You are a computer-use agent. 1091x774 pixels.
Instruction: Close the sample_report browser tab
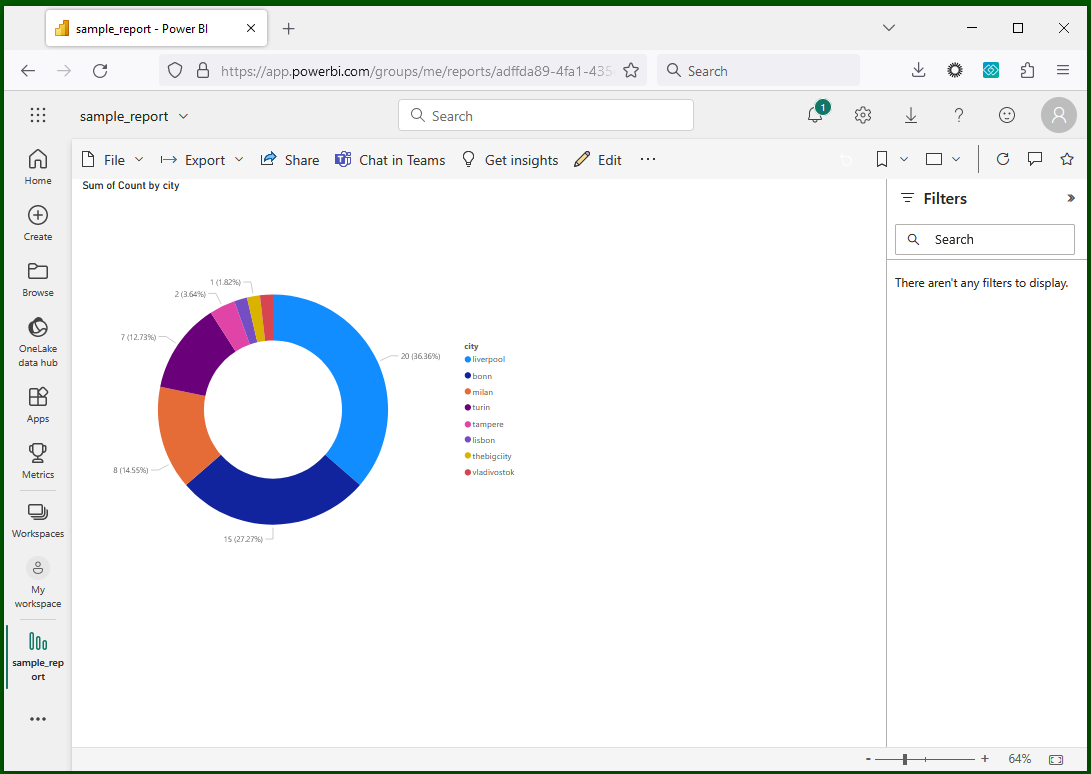point(251,29)
